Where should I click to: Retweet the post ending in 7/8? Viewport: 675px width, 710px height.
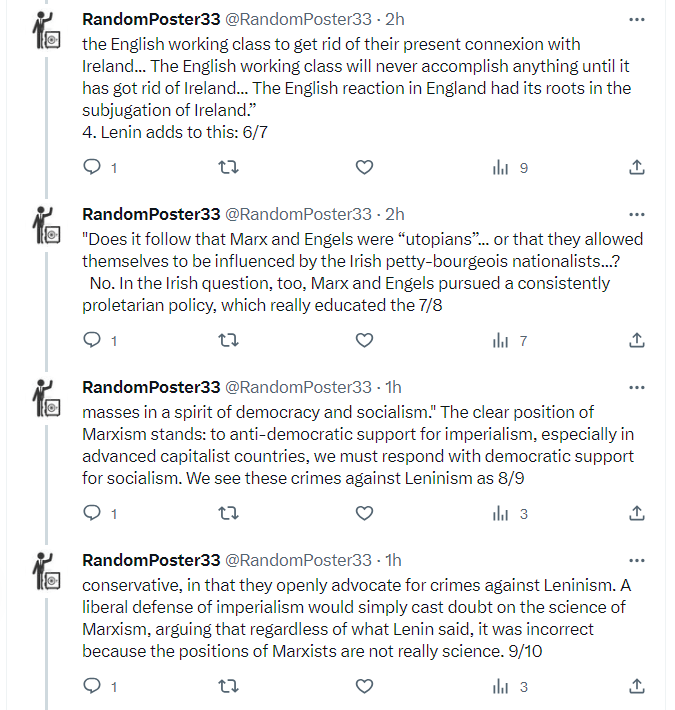point(228,341)
